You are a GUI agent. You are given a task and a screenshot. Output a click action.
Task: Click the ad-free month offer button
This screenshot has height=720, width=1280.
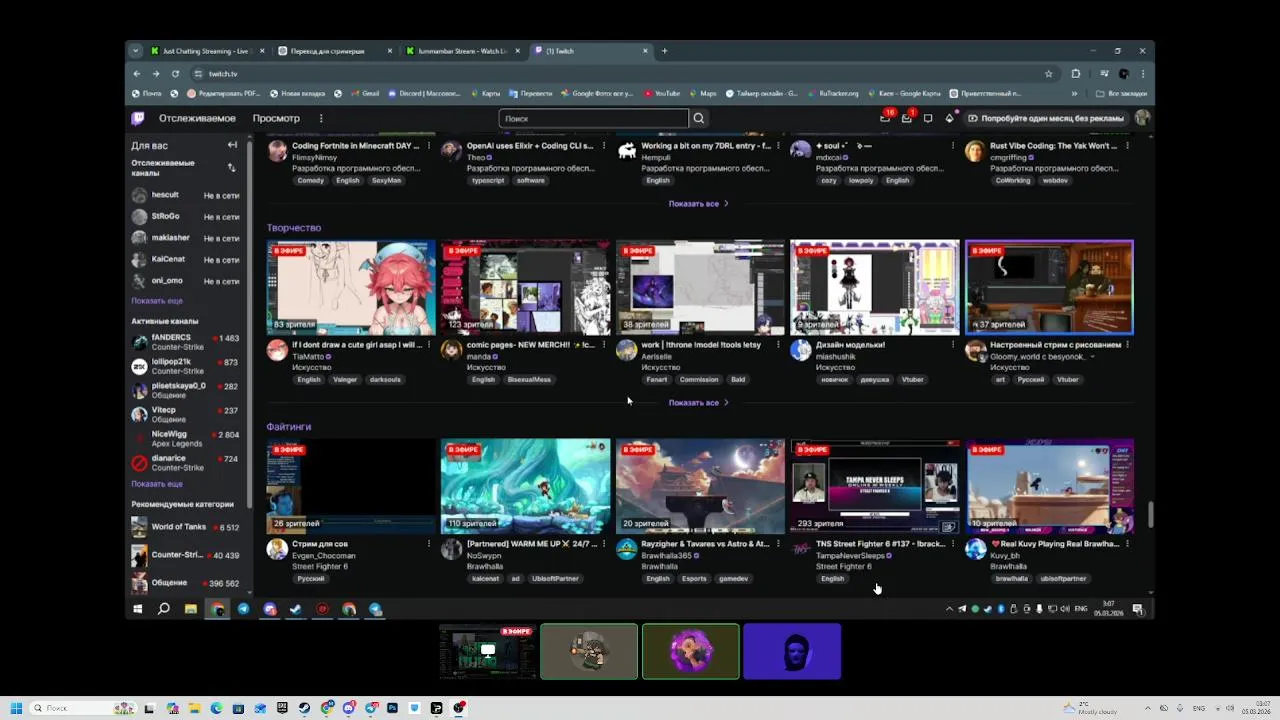1046,118
